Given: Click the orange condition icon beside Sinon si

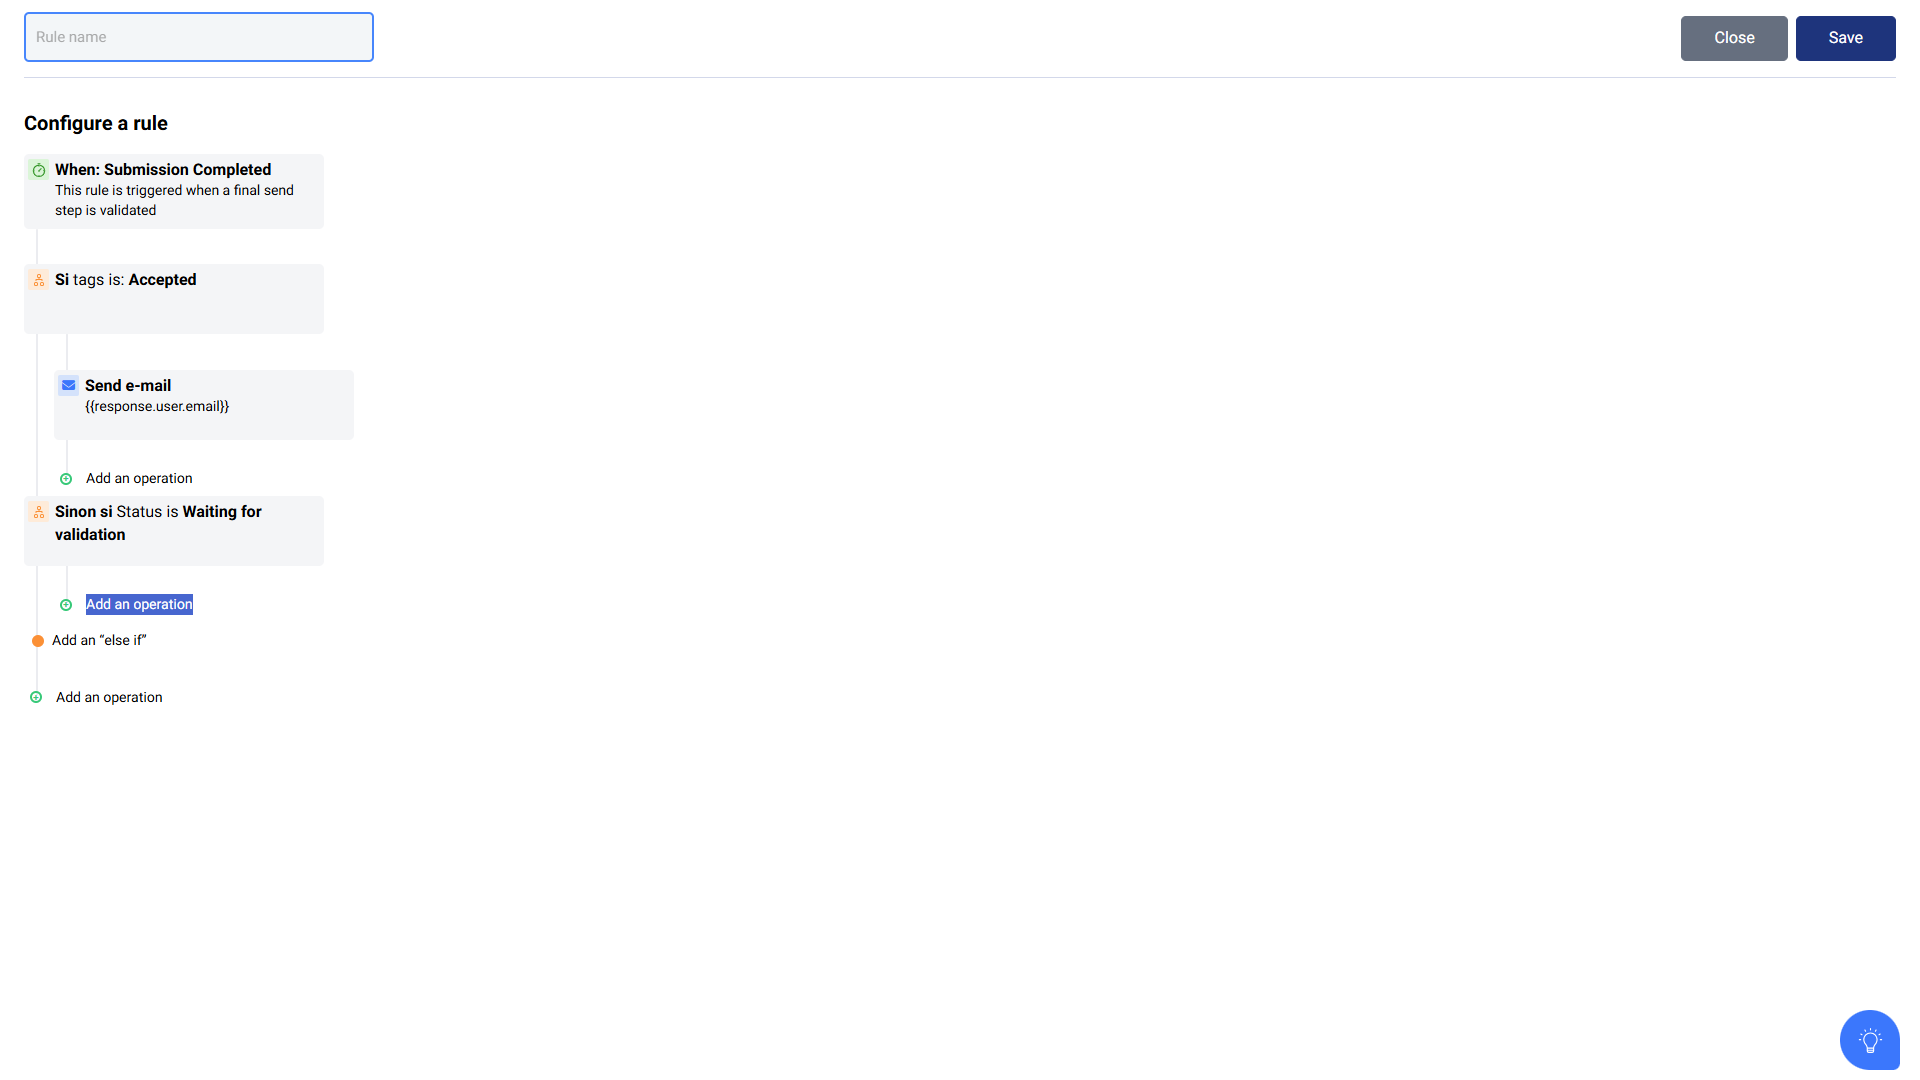Looking at the screenshot, I should point(39,512).
